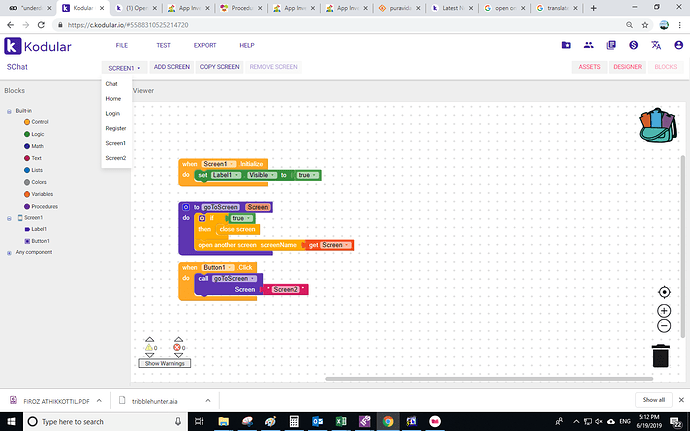The height and width of the screenshot is (431, 690).
Task: Click the dollar sign donate icon
Action: click(x=633, y=45)
